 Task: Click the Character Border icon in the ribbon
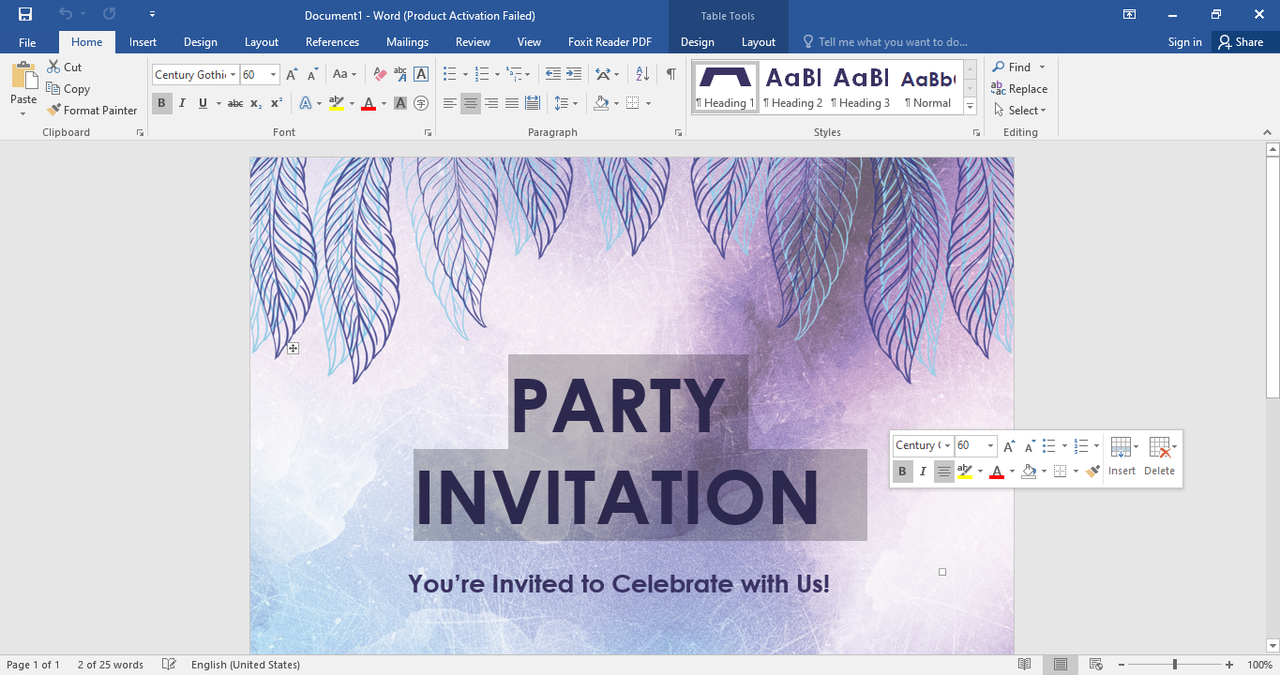(x=421, y=75)
